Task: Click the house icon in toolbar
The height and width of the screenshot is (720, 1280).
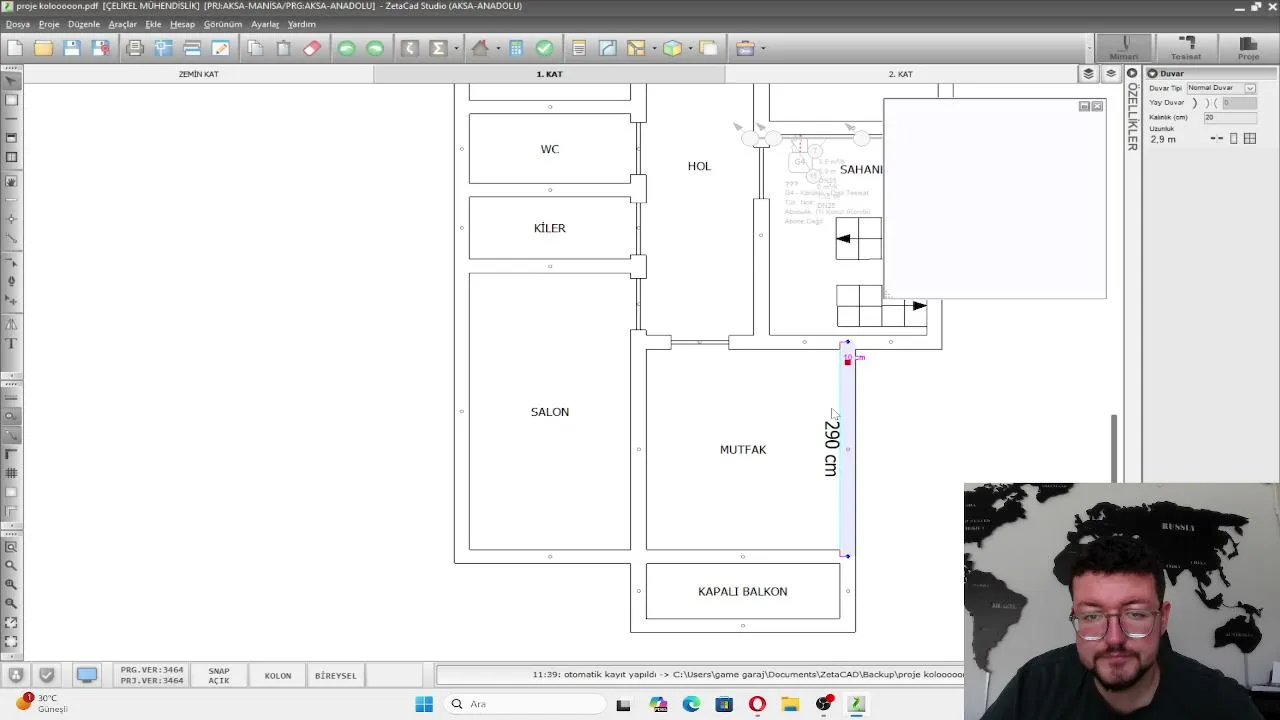Action: pyautogui.click(x=480, y=48)
